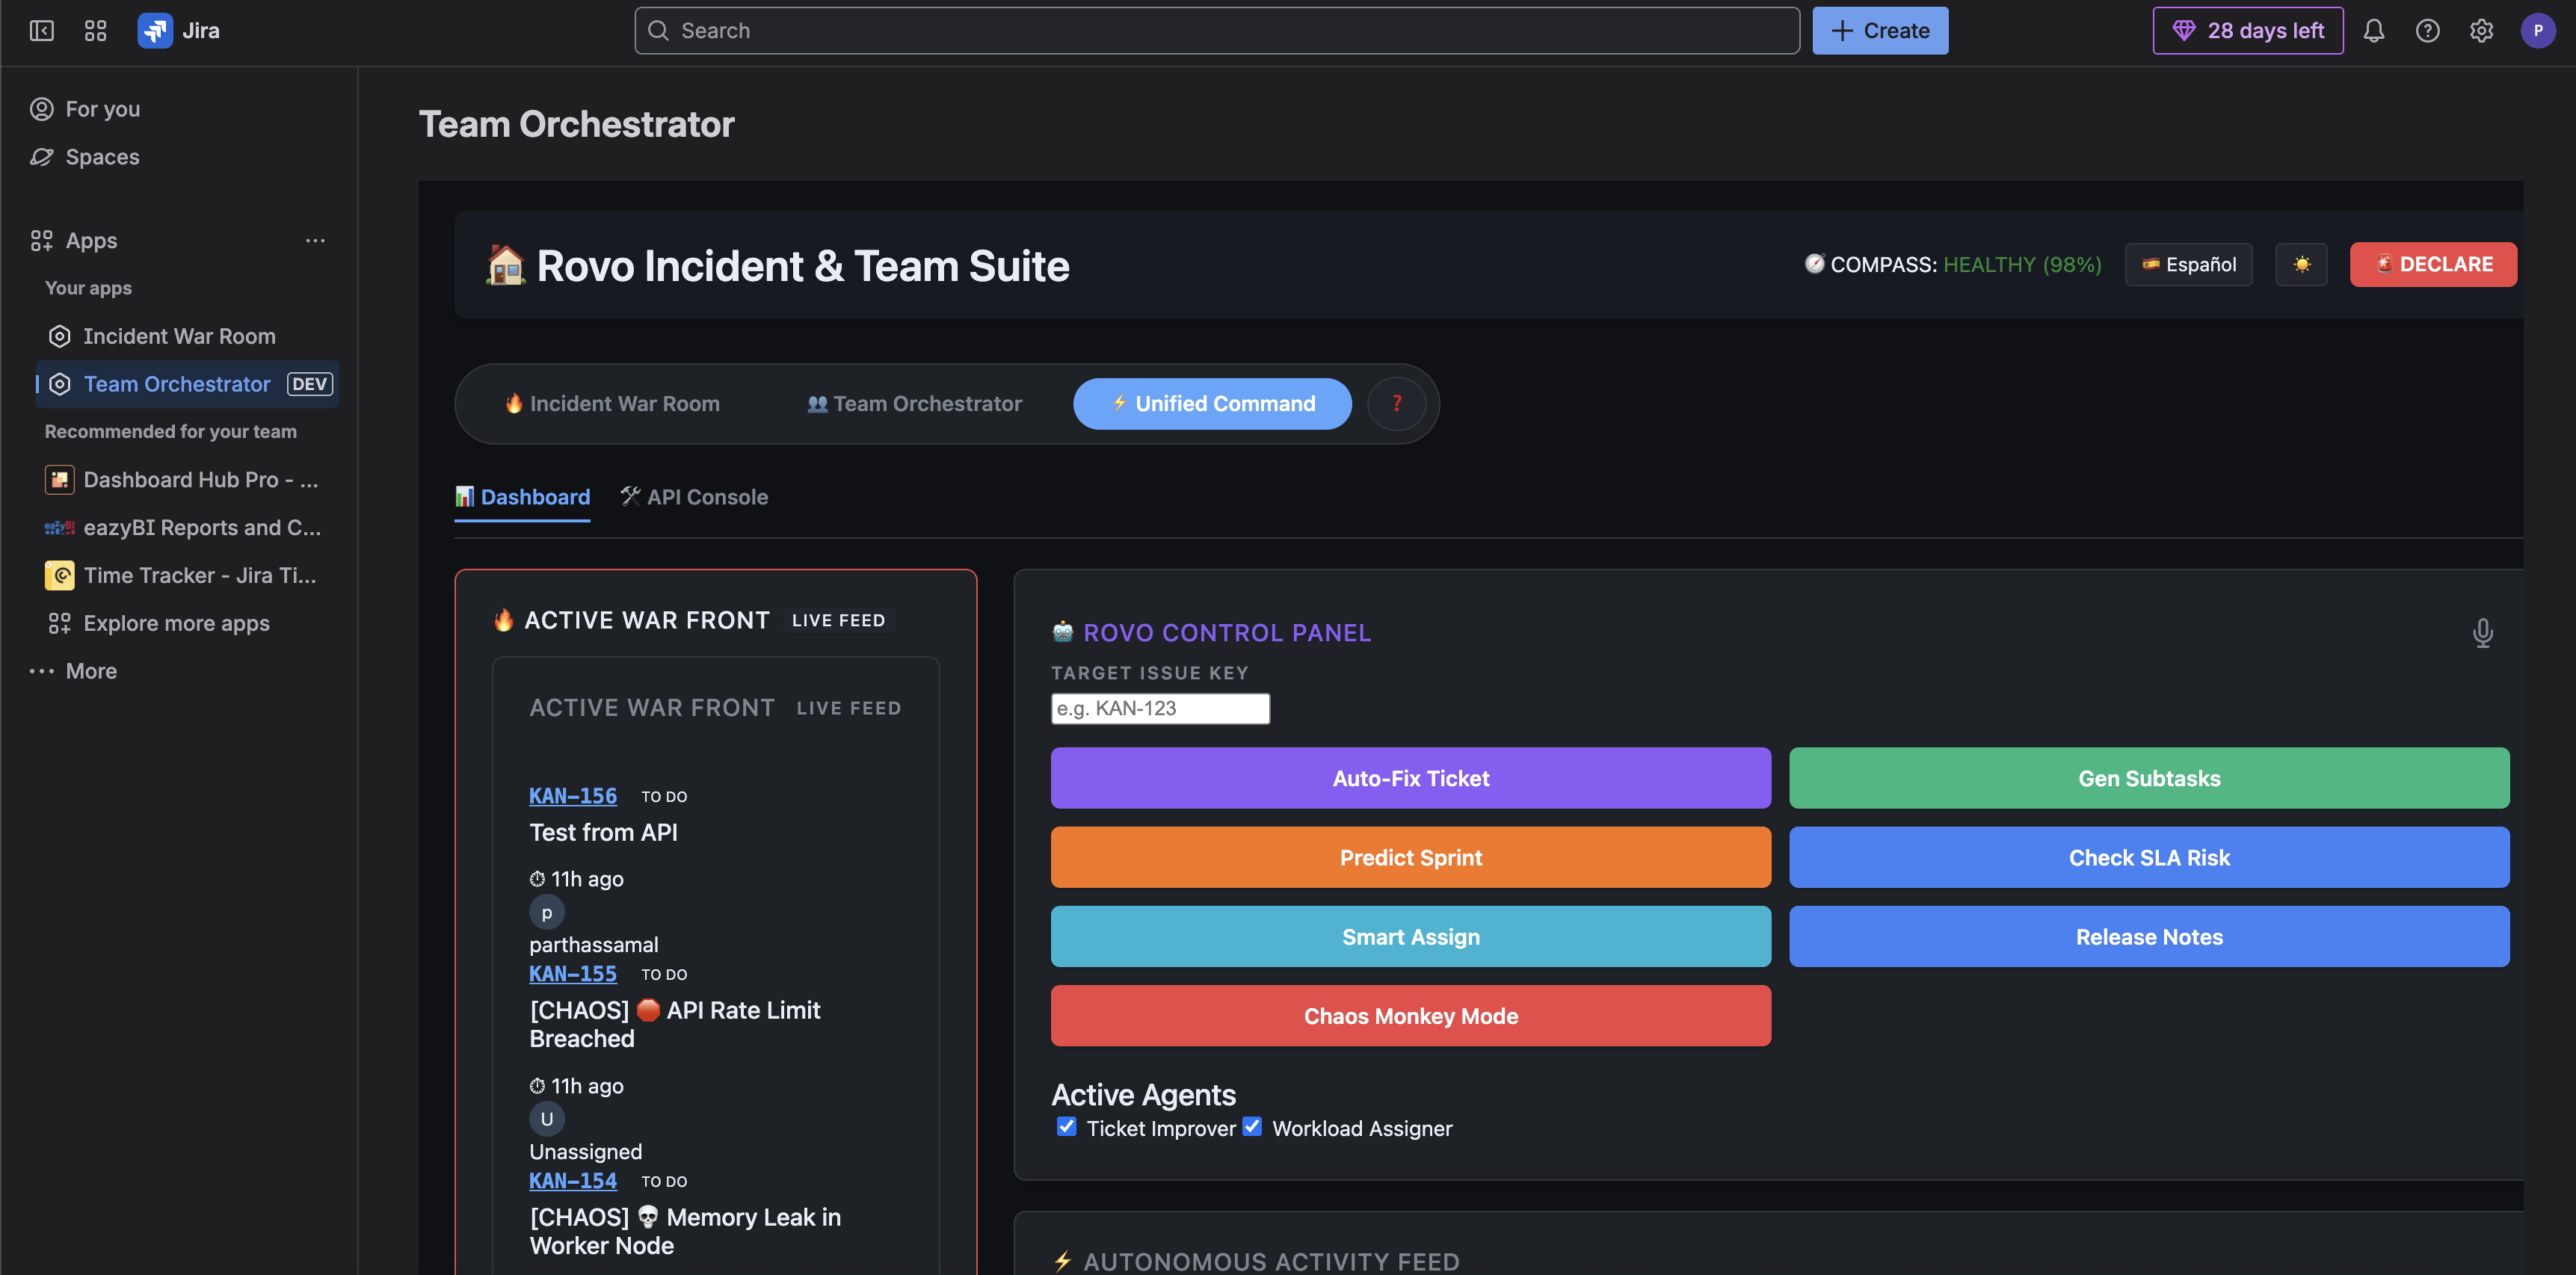Click the help question mark icon

[2427, 31]
